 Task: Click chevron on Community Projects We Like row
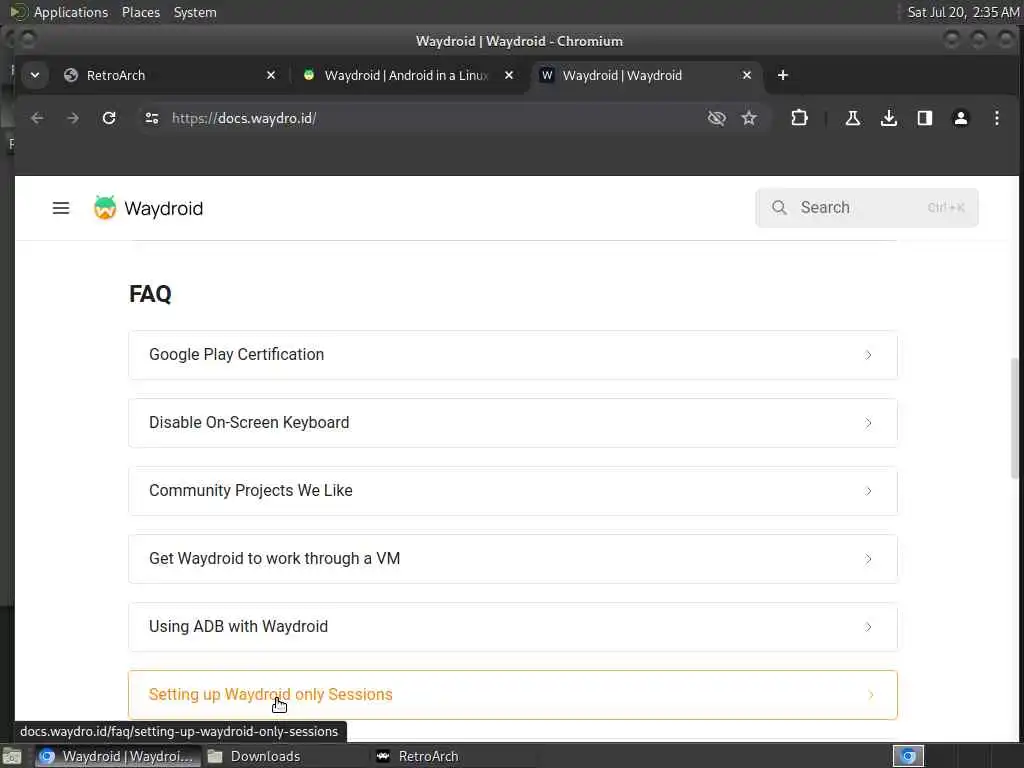(868, 490)
